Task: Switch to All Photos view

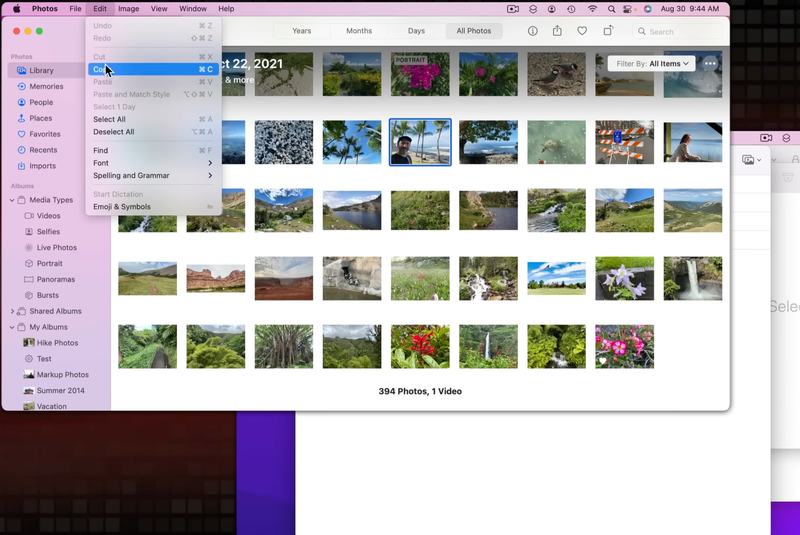Action: pyautogui.click(x=474, y=31)
